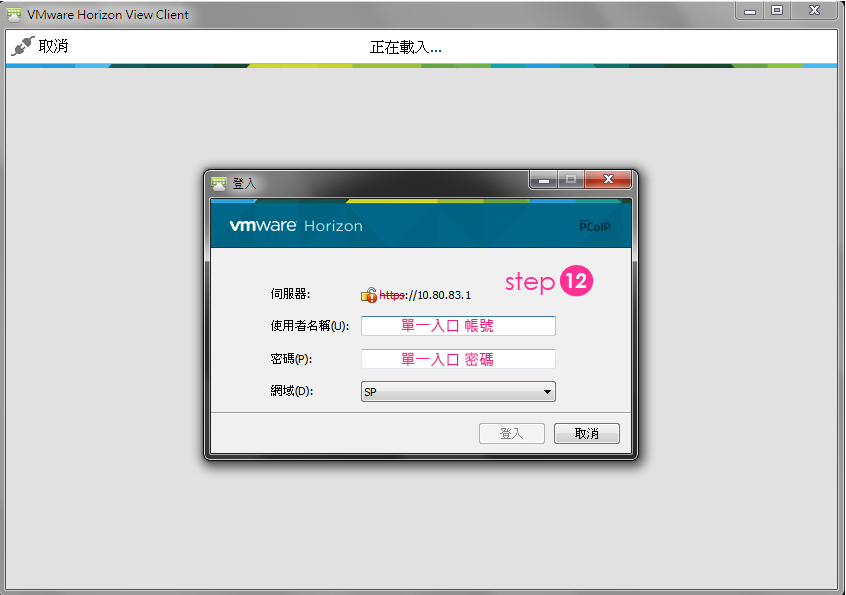Minimize the VMware Horizon View Client window
The height and width of the screenshot is (595, 846).
coord(750,11)
